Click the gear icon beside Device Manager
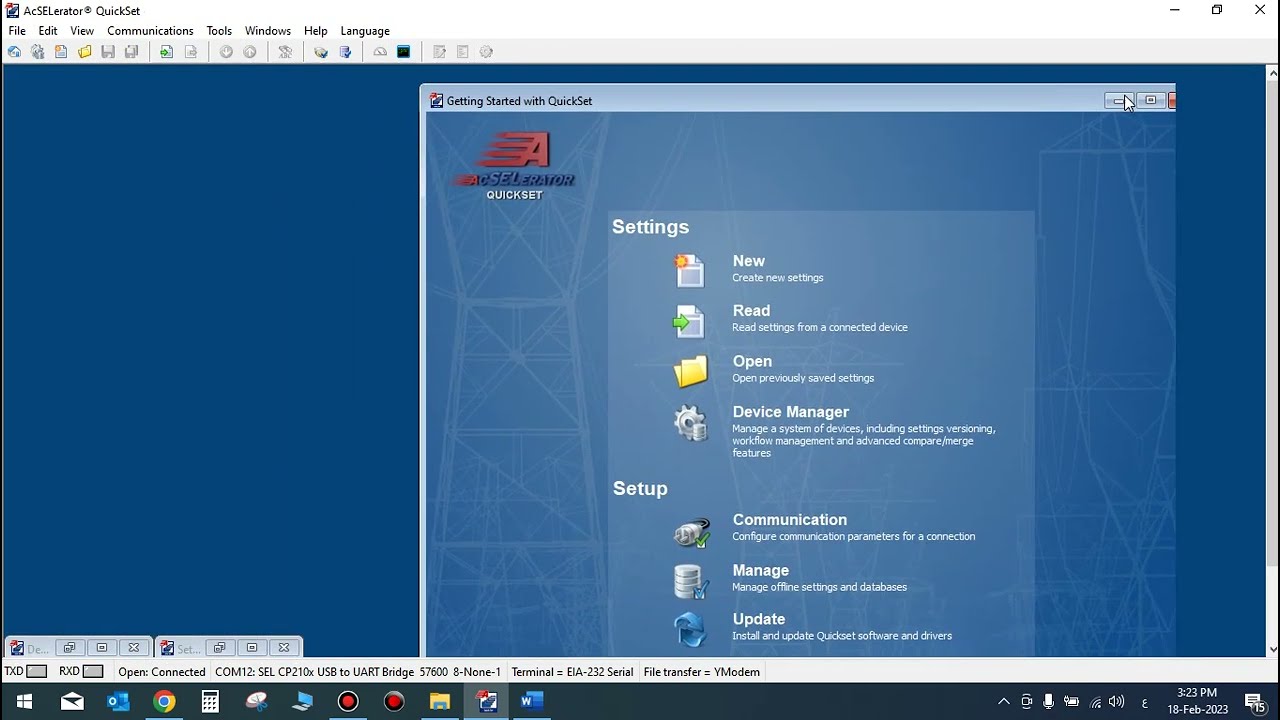Screen dimensions: 1280x720 coord(690,423)
